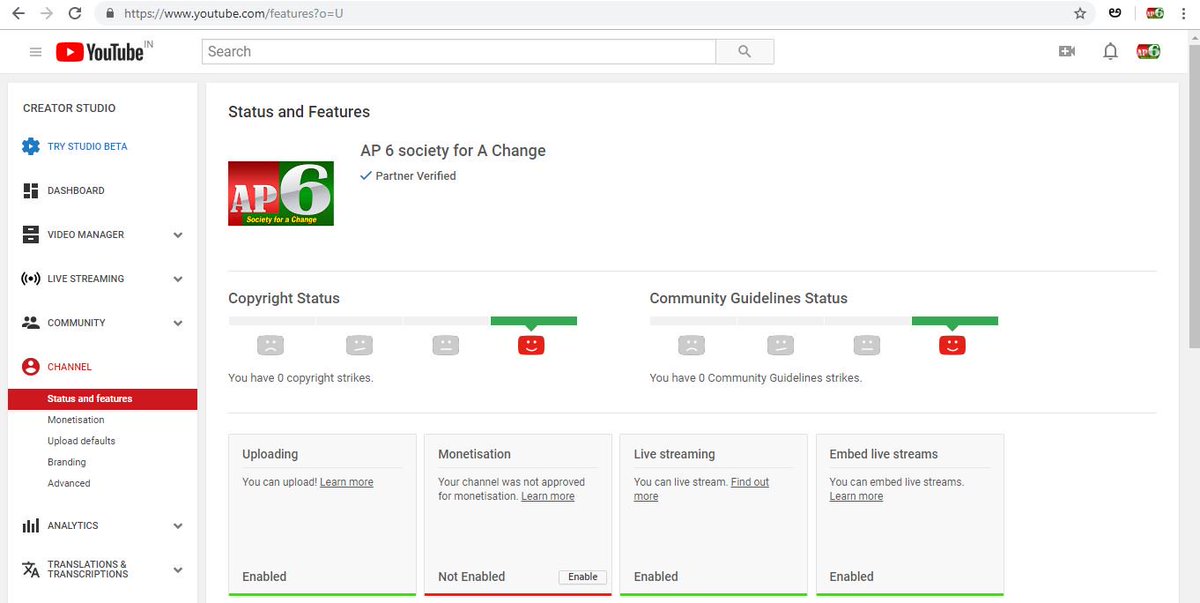Click the browser forward arrow

coord(46,14)
